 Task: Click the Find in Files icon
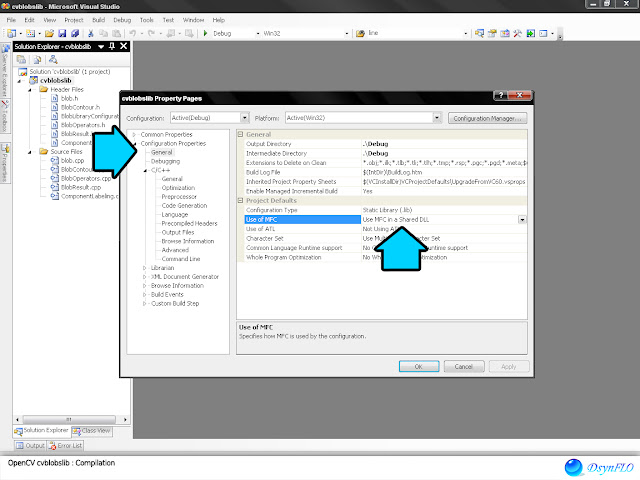[x=360, y=33]
